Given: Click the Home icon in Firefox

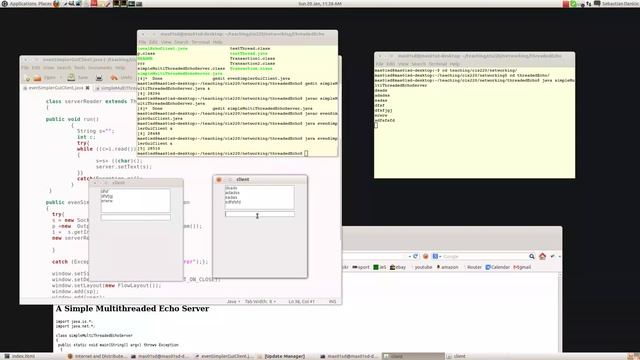Looking at the screenshot, I should pyautogui.click(x=542, y=256).
